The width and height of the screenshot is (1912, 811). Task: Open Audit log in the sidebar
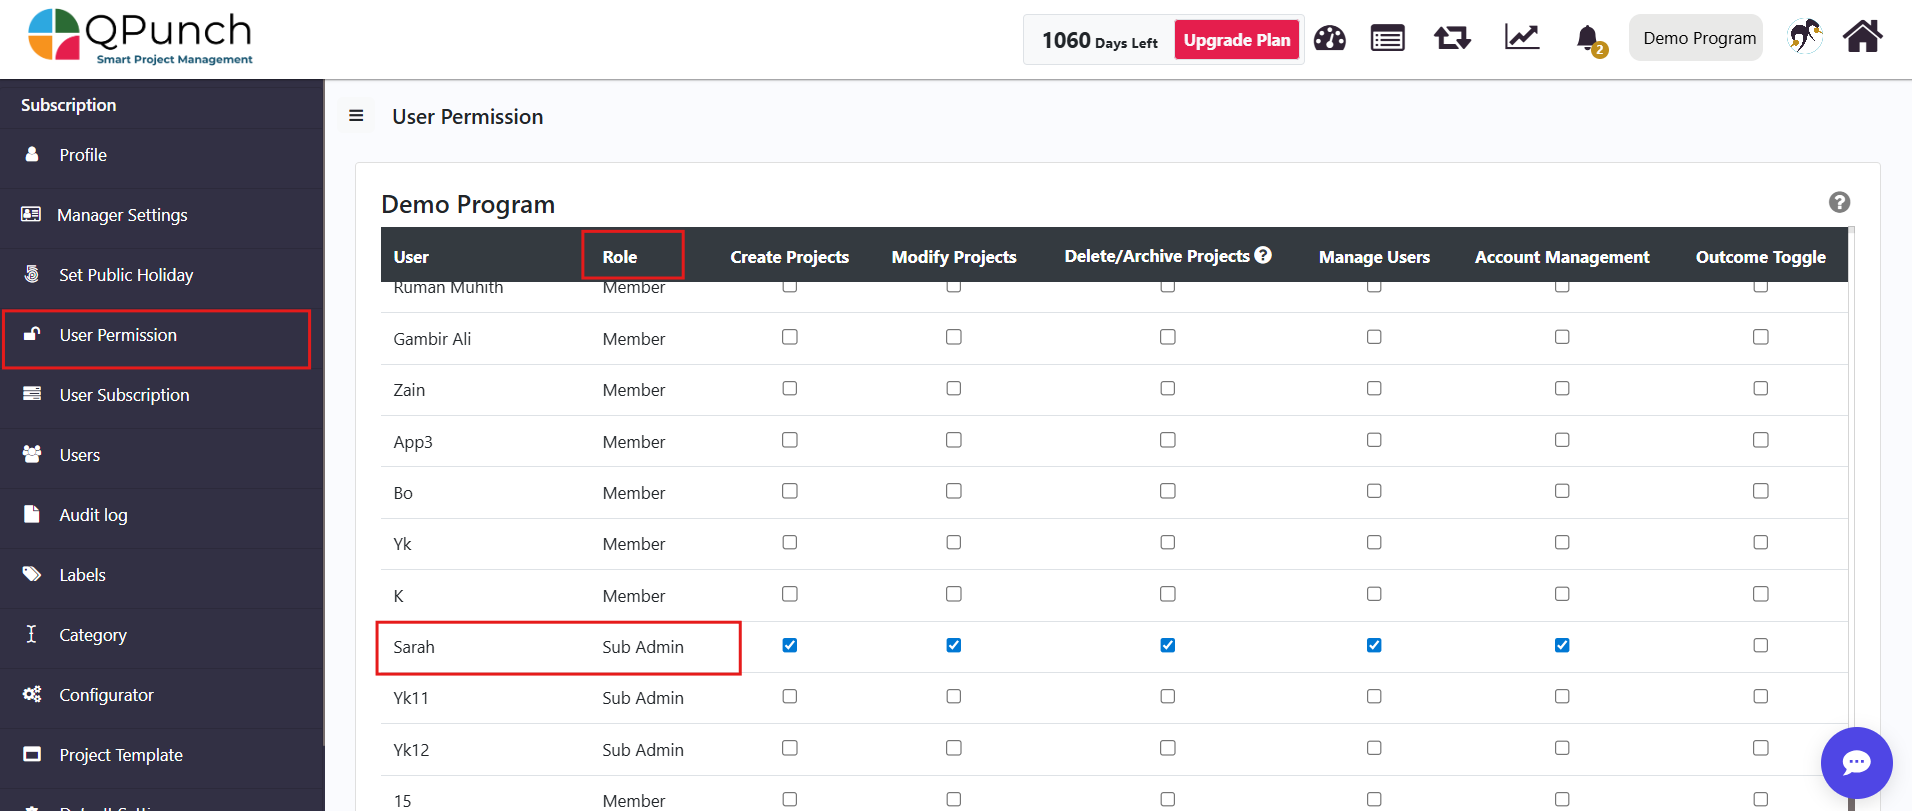93,515
